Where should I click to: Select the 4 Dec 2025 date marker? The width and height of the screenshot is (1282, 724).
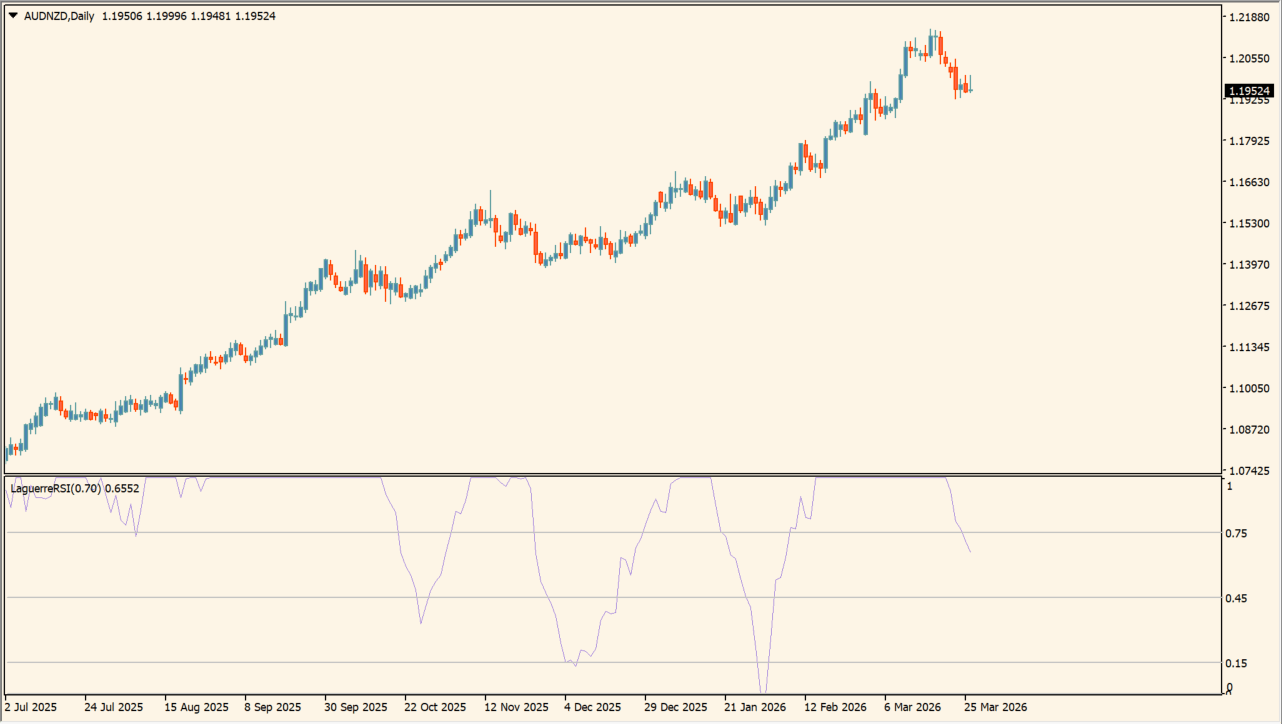(595, 706)
